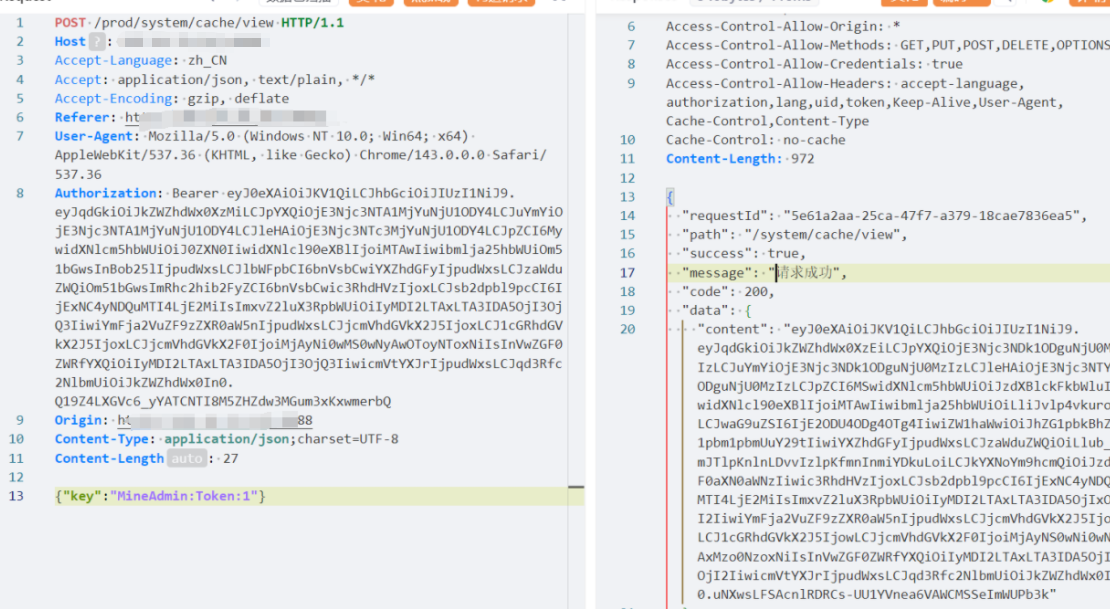The height and width of the screenshot is (609, 1110).
Task: Select the User-Agent header name
Action: [x=94, y=136]
